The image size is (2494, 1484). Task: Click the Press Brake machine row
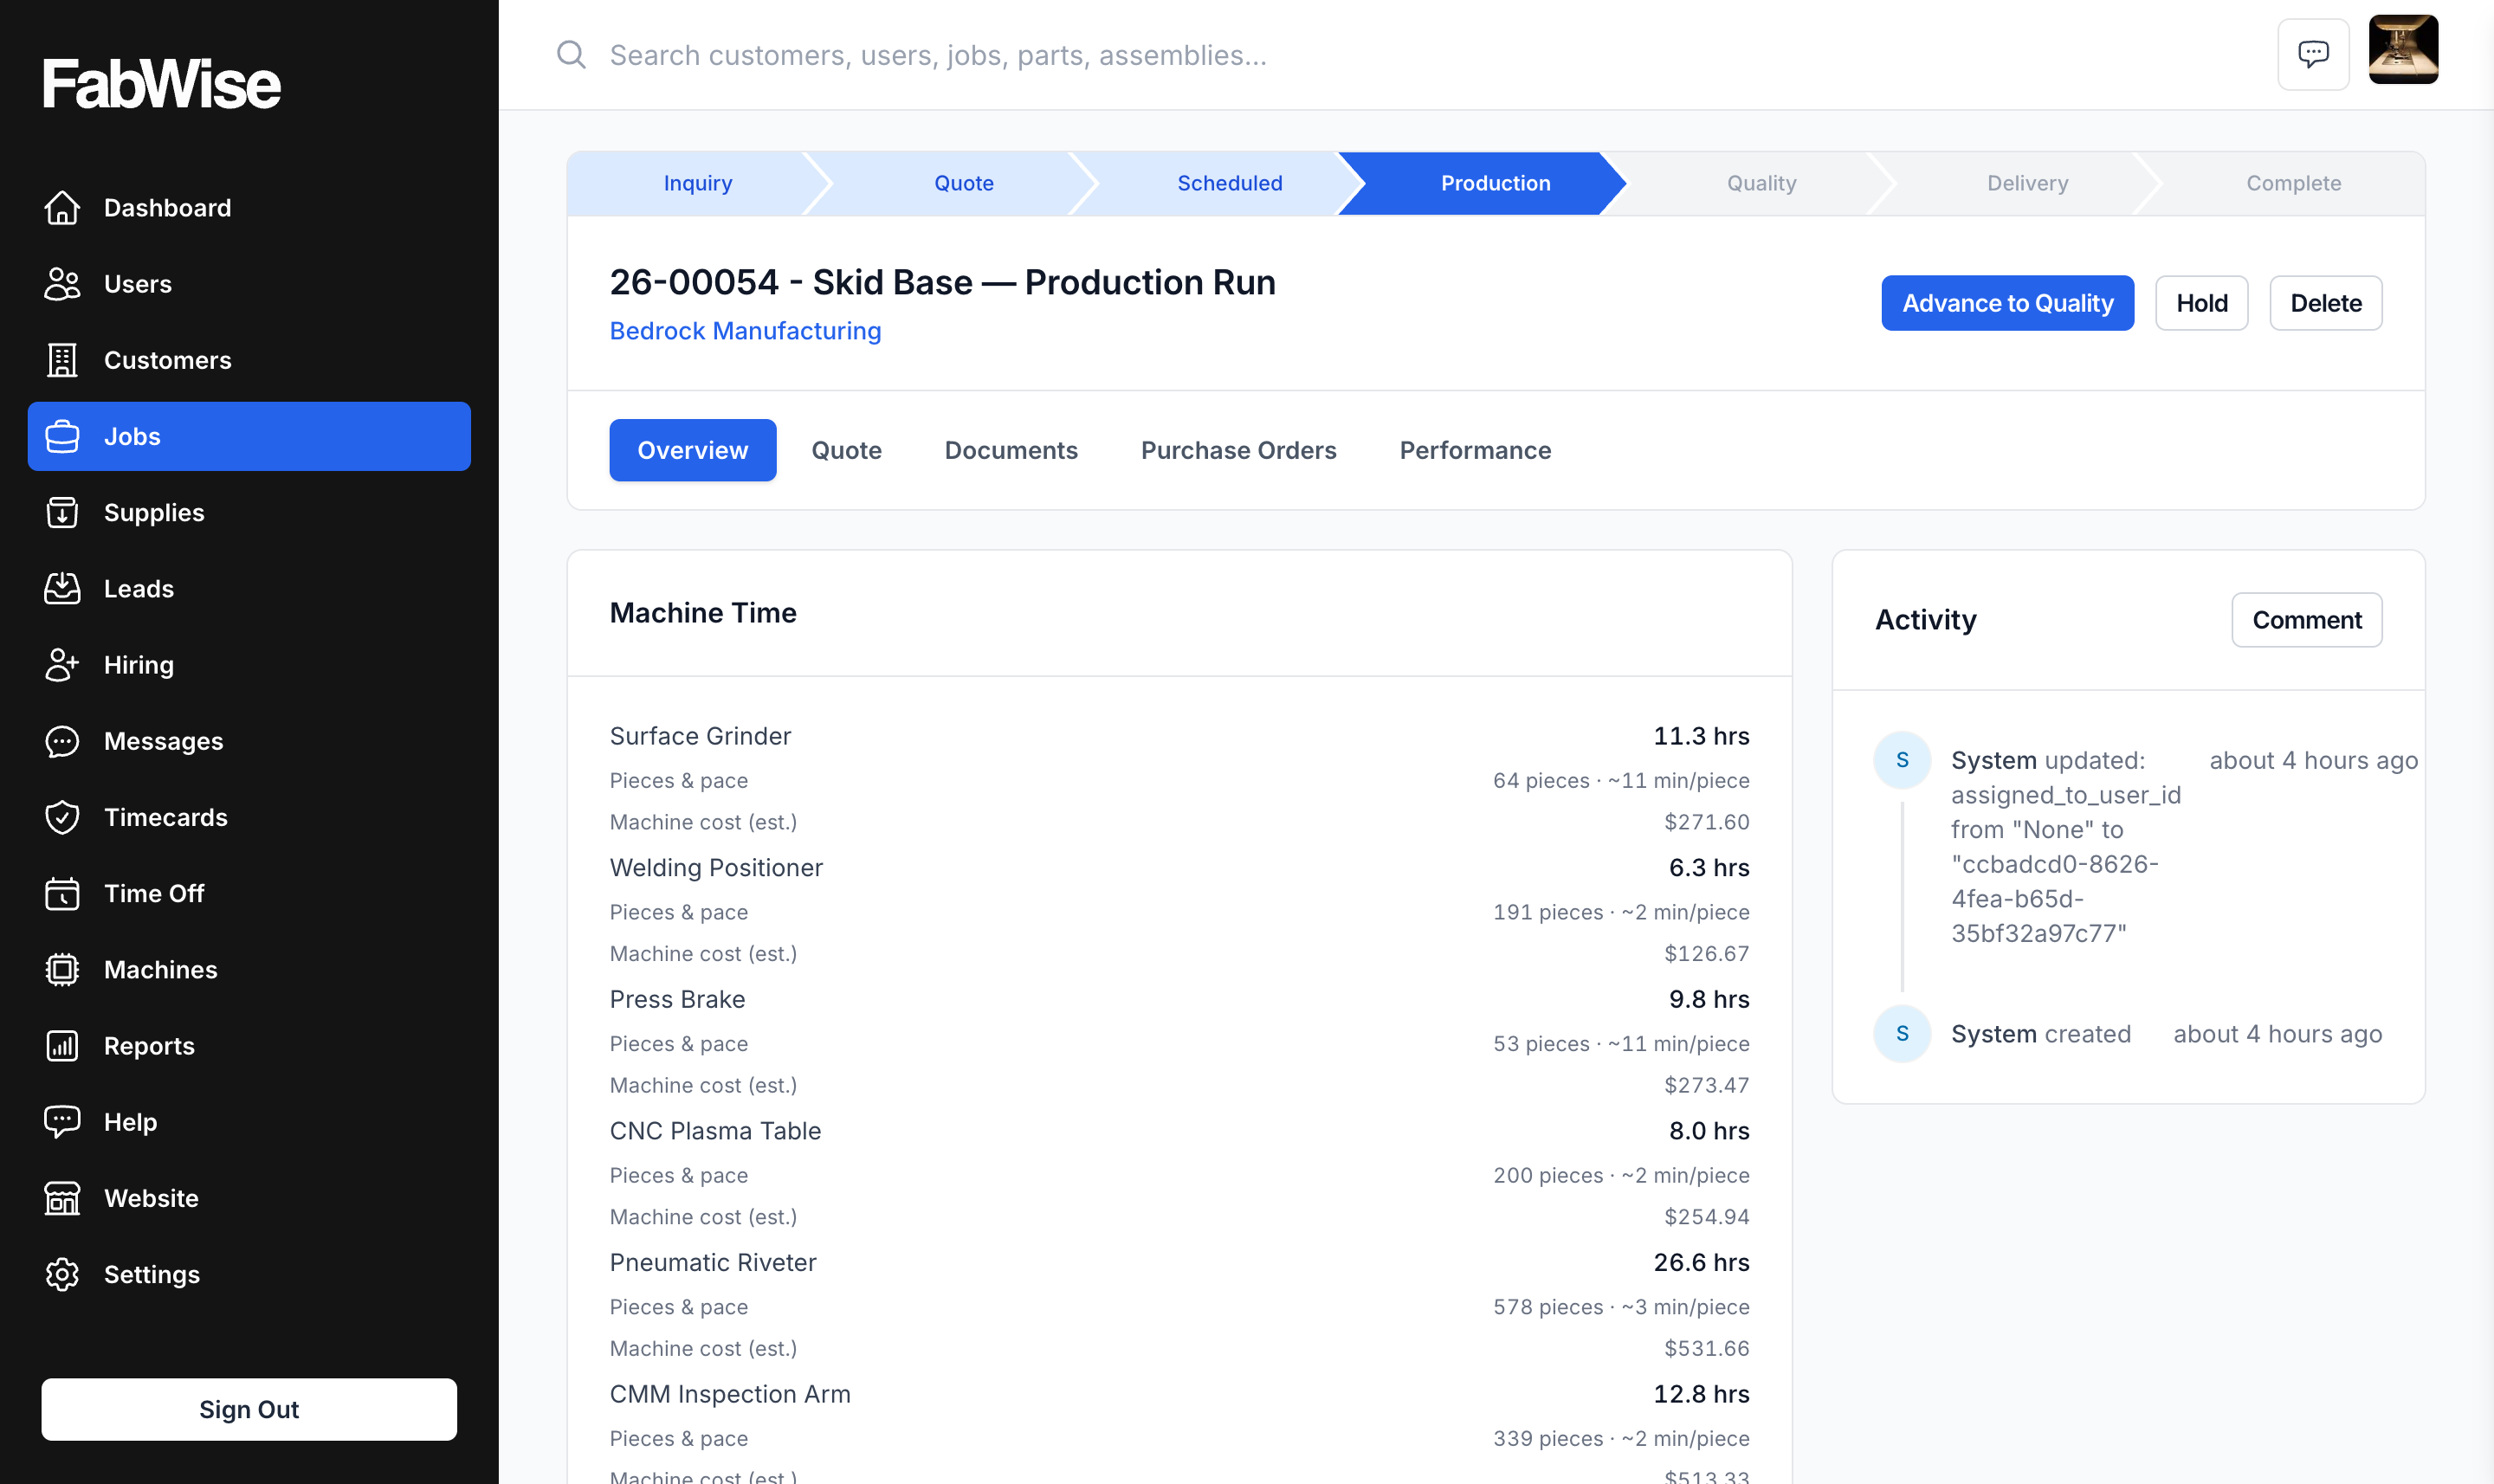(x=1179, y=999)
